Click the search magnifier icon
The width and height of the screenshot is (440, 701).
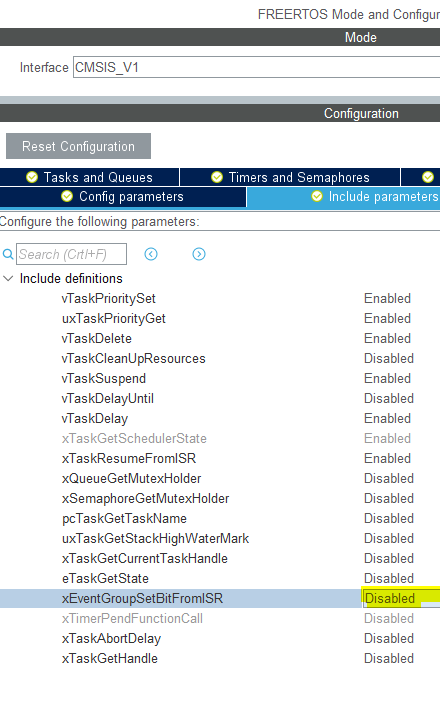point(8,254)
